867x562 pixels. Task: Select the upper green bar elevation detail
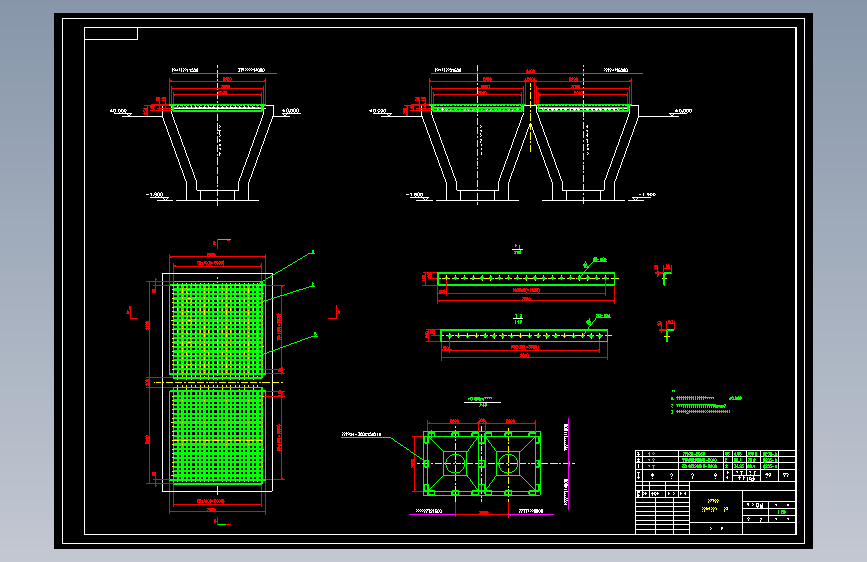(x=526, y=278)
